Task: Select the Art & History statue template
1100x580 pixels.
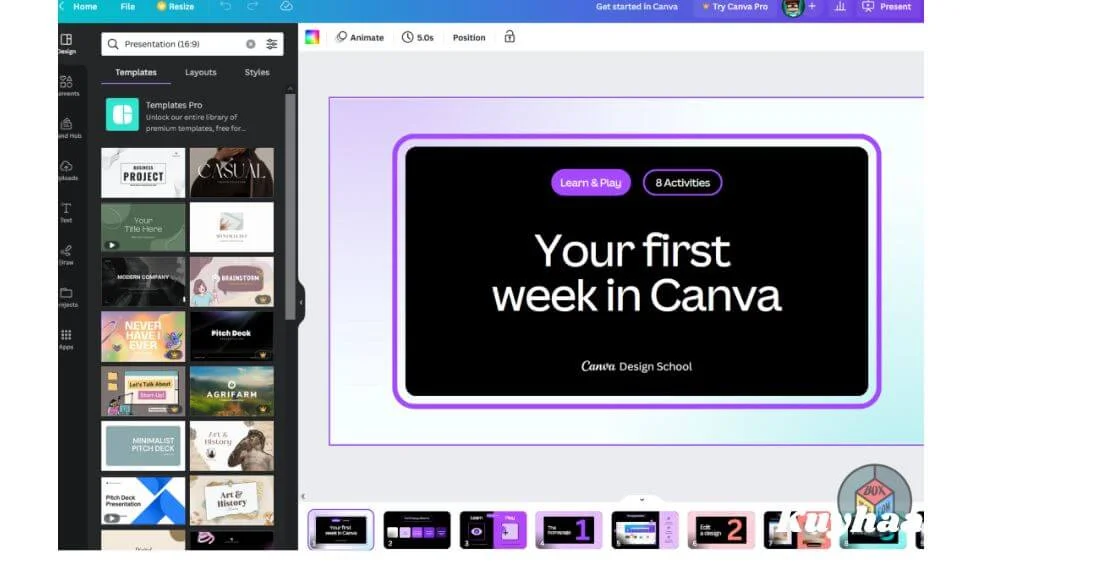Action: pyautogui.click(x=232, y=446)
